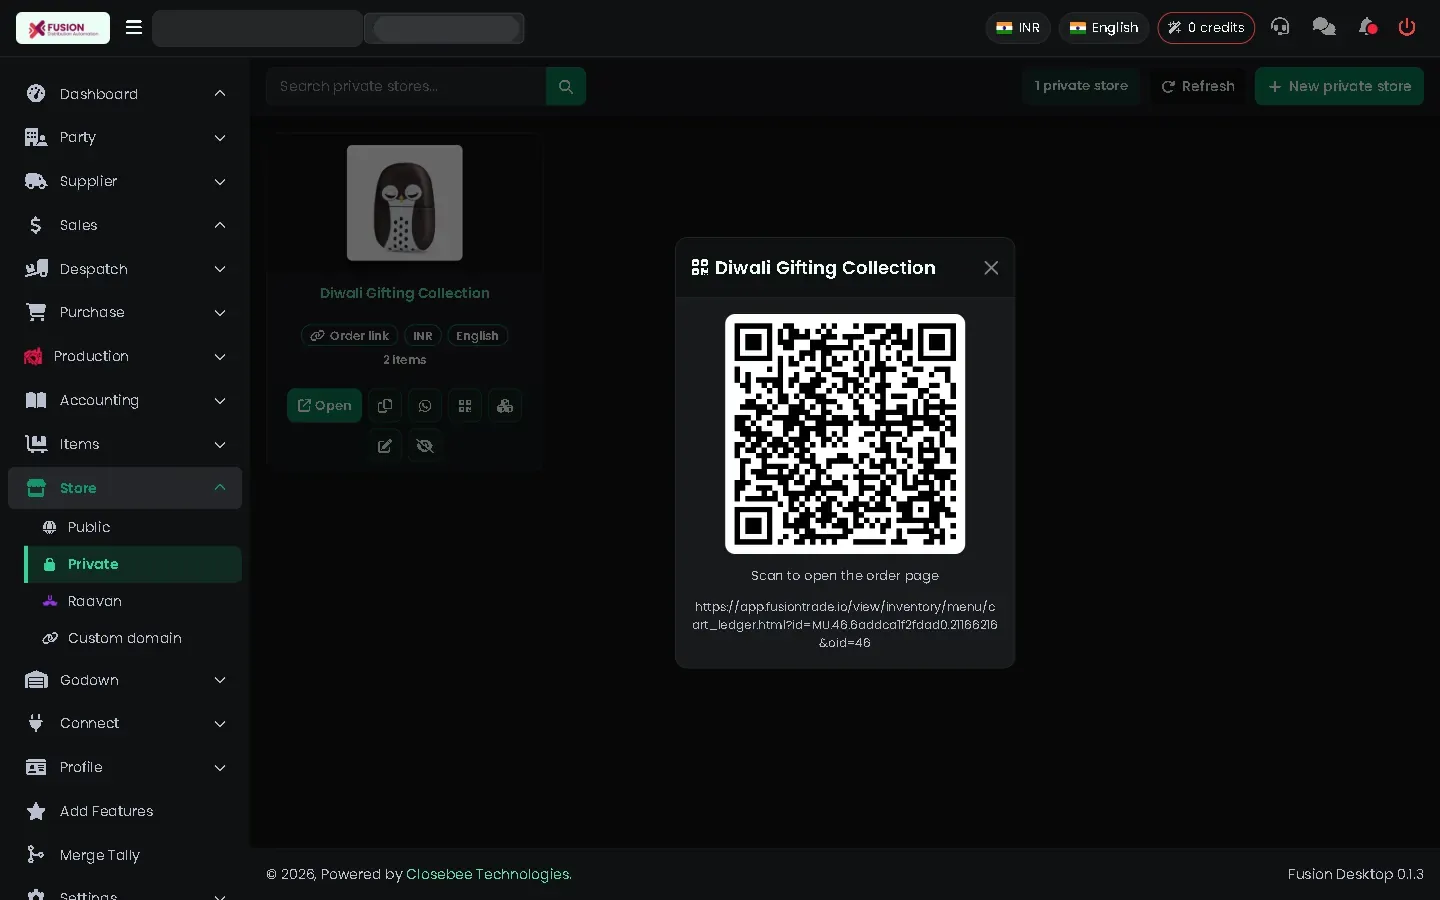Viewport: 1440px width, 900px height.
Task: Click the cubes icon on store card
Action: pos(505,406)
